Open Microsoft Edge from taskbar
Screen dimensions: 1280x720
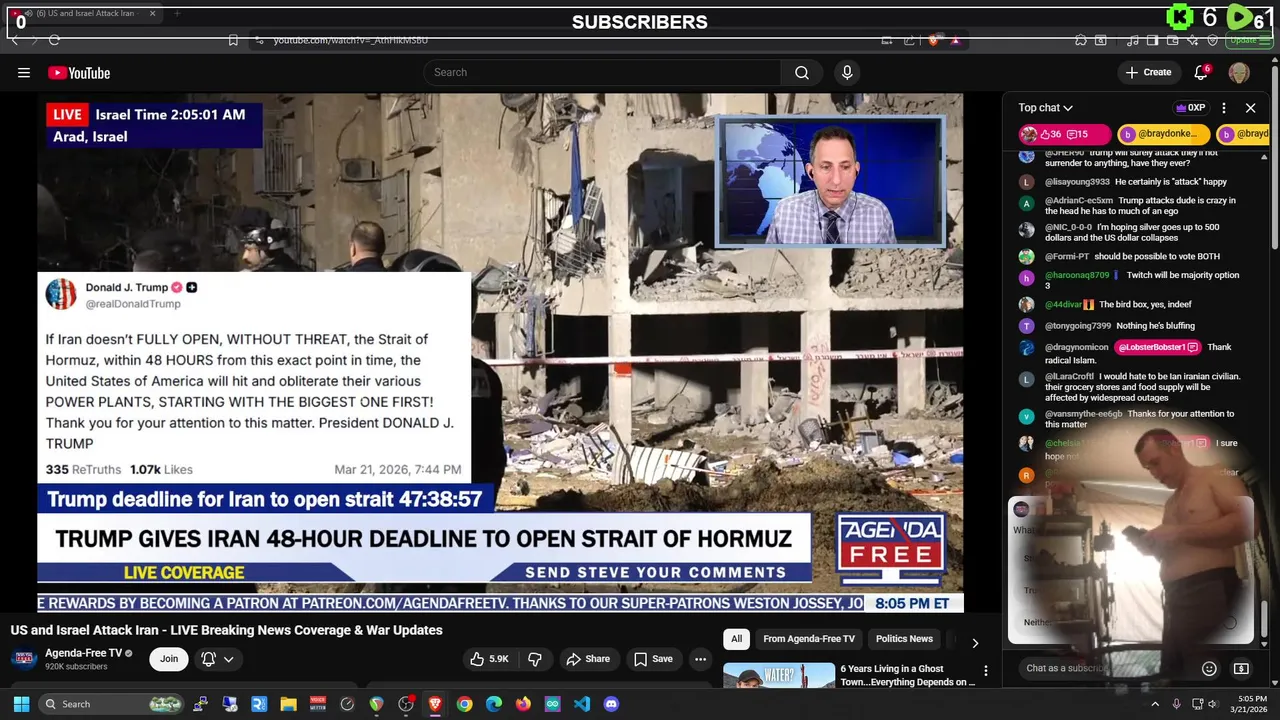494,704
